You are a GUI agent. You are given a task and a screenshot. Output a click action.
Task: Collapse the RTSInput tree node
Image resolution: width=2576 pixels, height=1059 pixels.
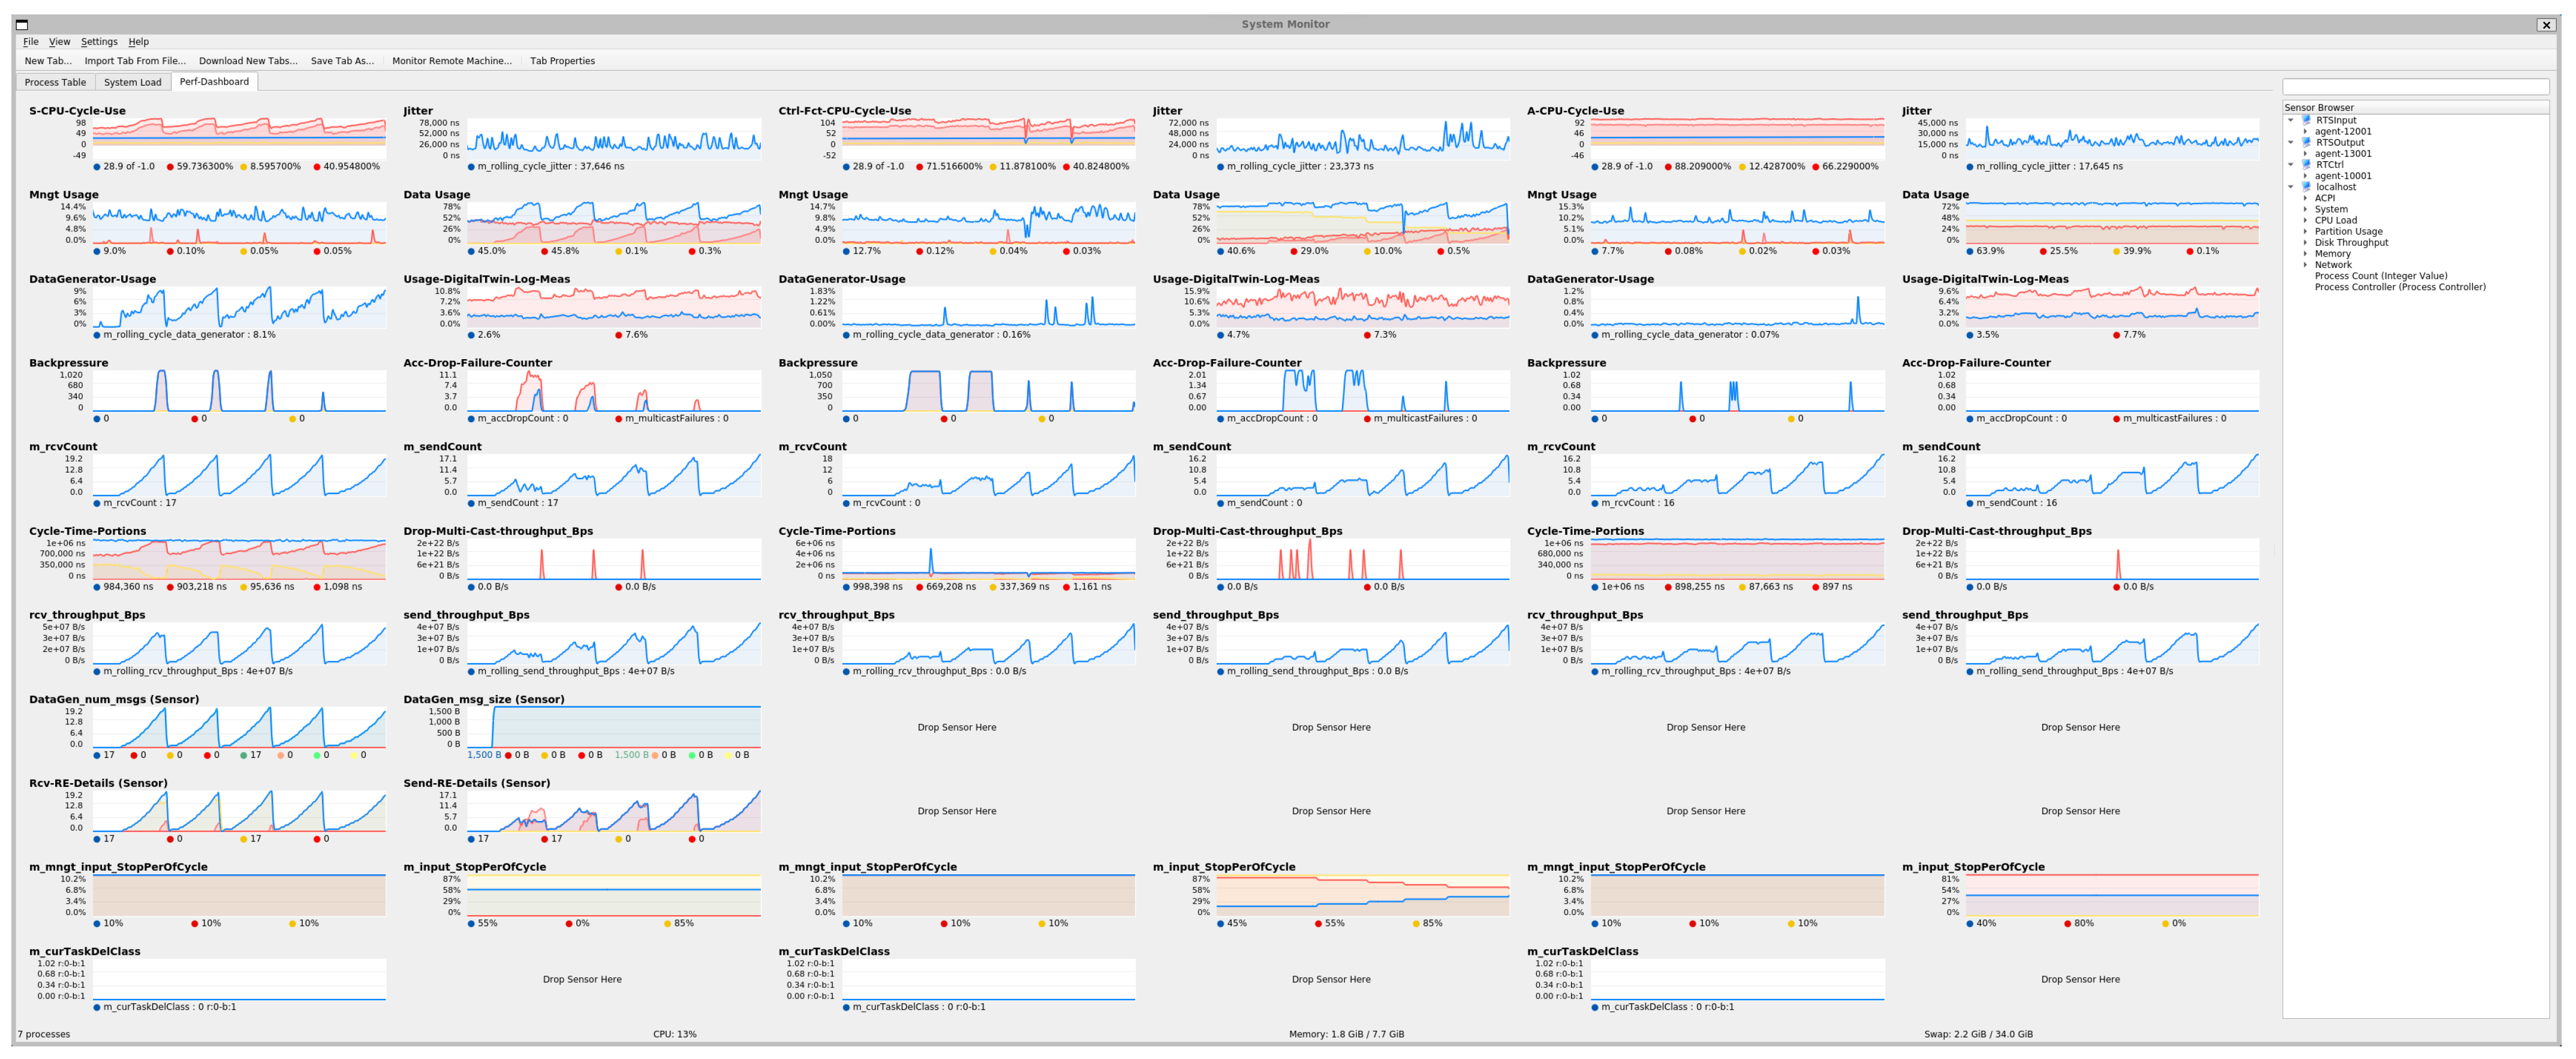pos(2291,120)
